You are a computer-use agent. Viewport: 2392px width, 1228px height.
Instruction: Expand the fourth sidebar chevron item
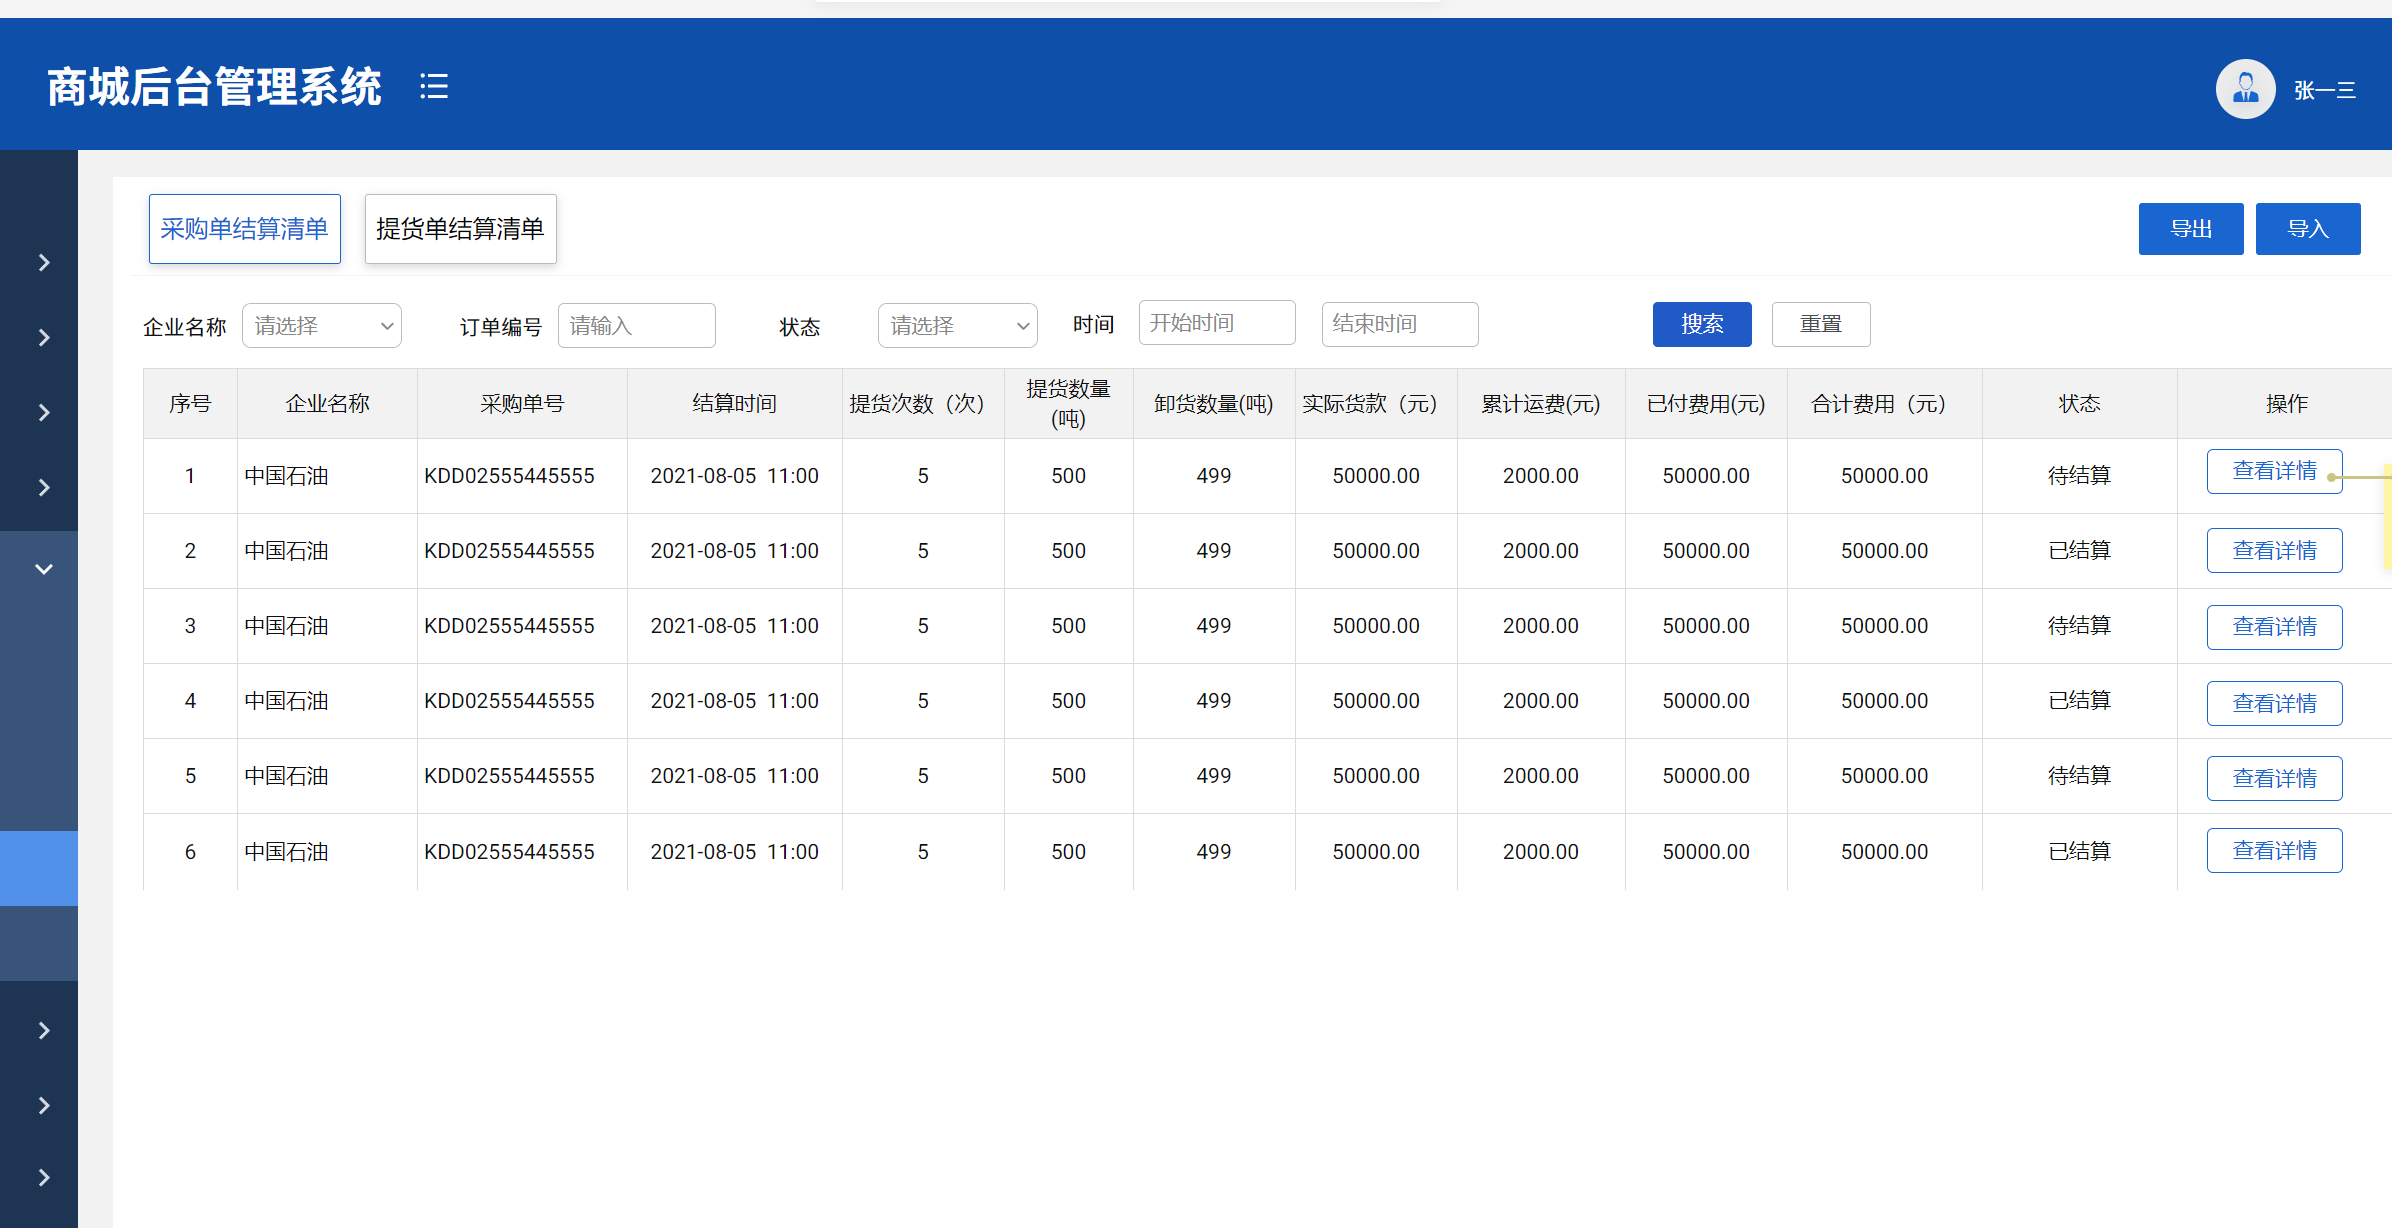(x=44, y=487)
